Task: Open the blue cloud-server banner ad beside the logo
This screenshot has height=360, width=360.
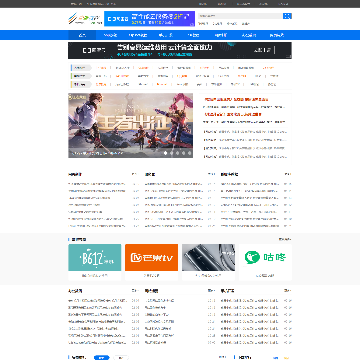Action: 149,19
